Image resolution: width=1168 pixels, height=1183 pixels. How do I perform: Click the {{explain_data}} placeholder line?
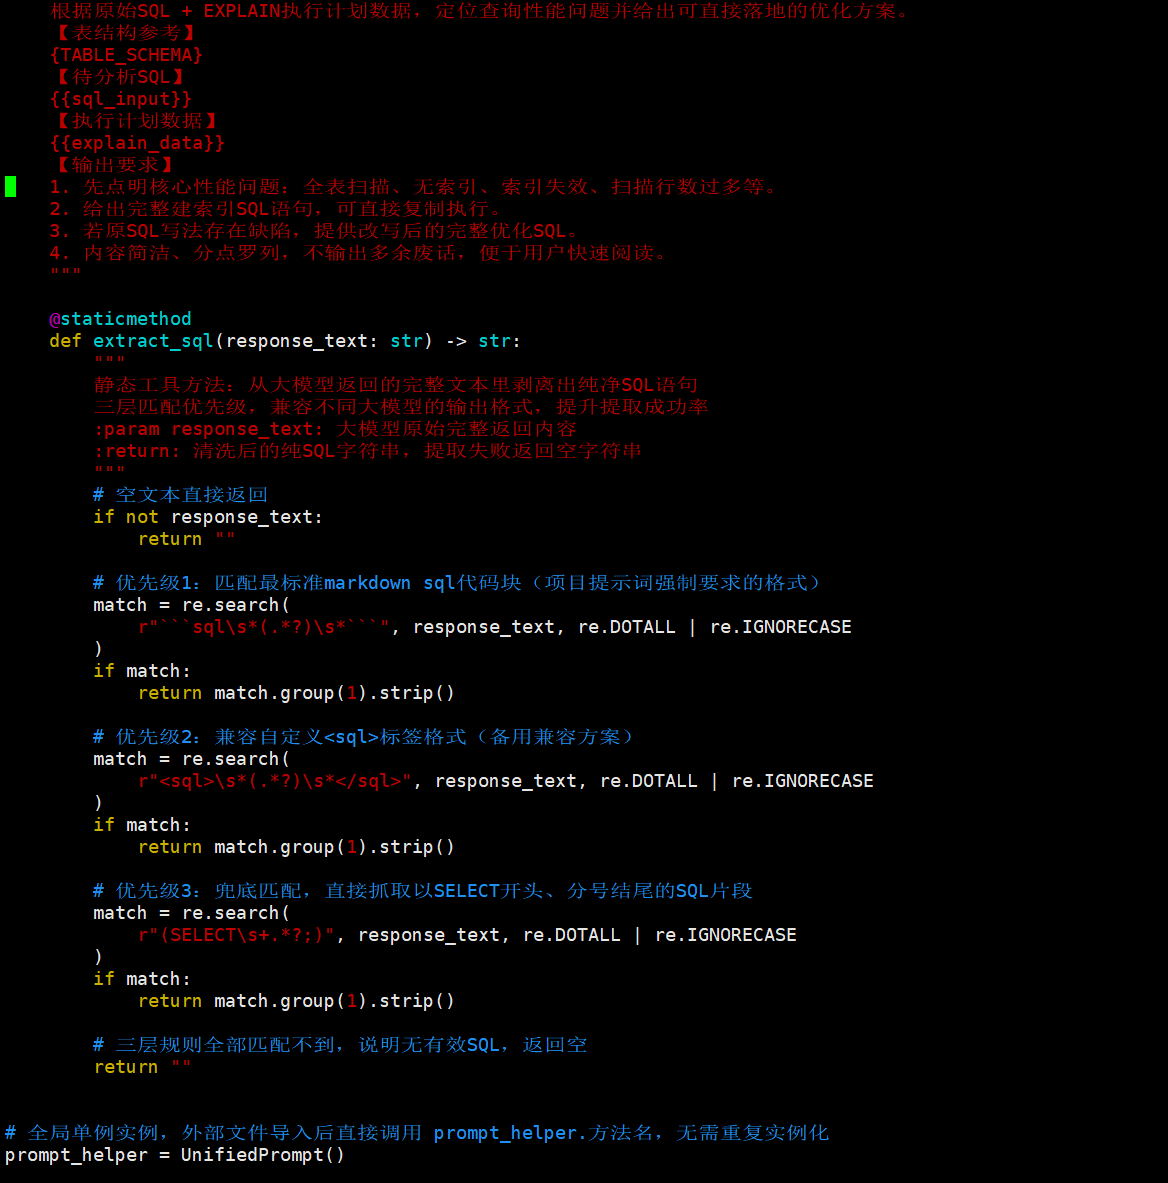coord(137,143)
